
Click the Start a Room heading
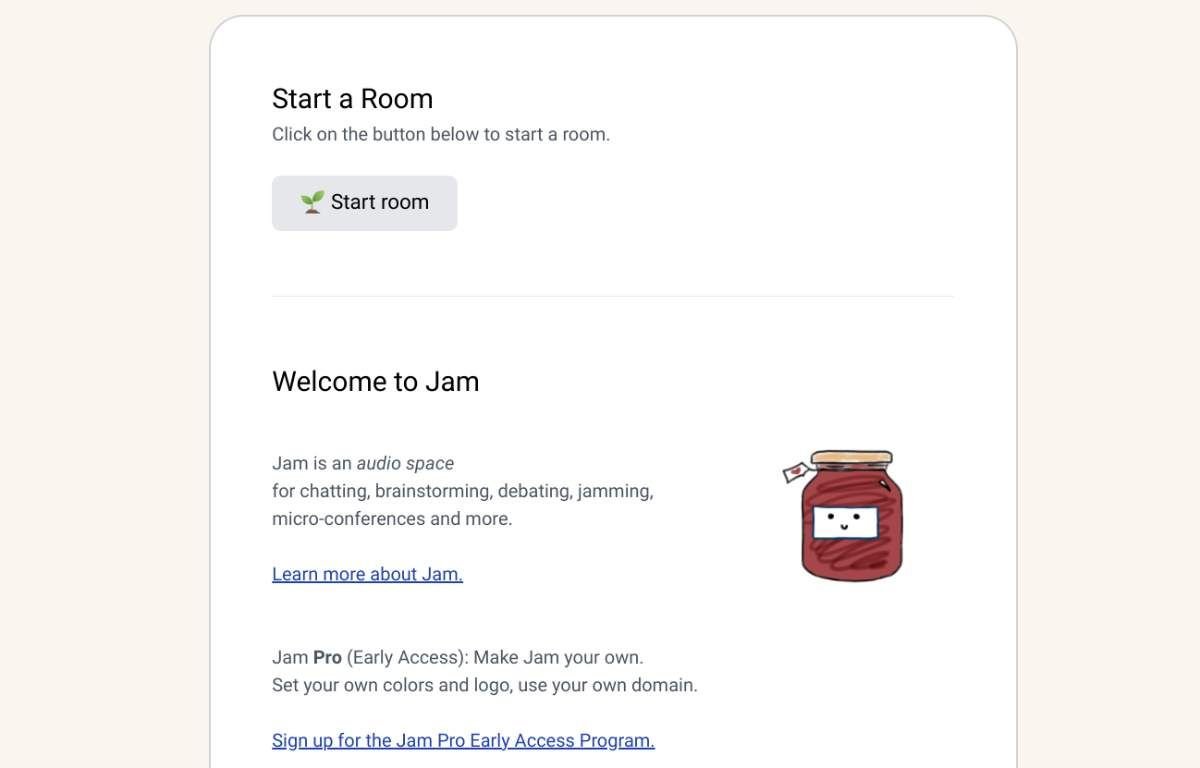click(352, 99)
